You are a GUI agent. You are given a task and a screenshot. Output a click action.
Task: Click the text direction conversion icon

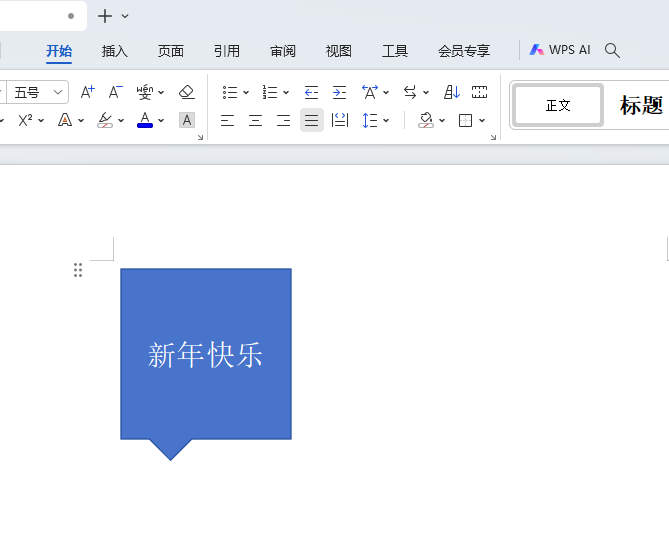click(410, 92)
